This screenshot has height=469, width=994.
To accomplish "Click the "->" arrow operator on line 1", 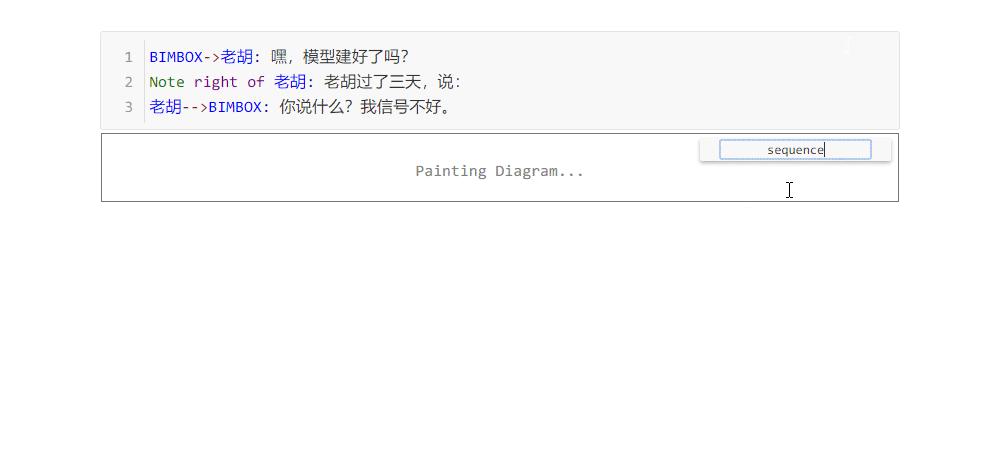I will click(x=211, y=58).
